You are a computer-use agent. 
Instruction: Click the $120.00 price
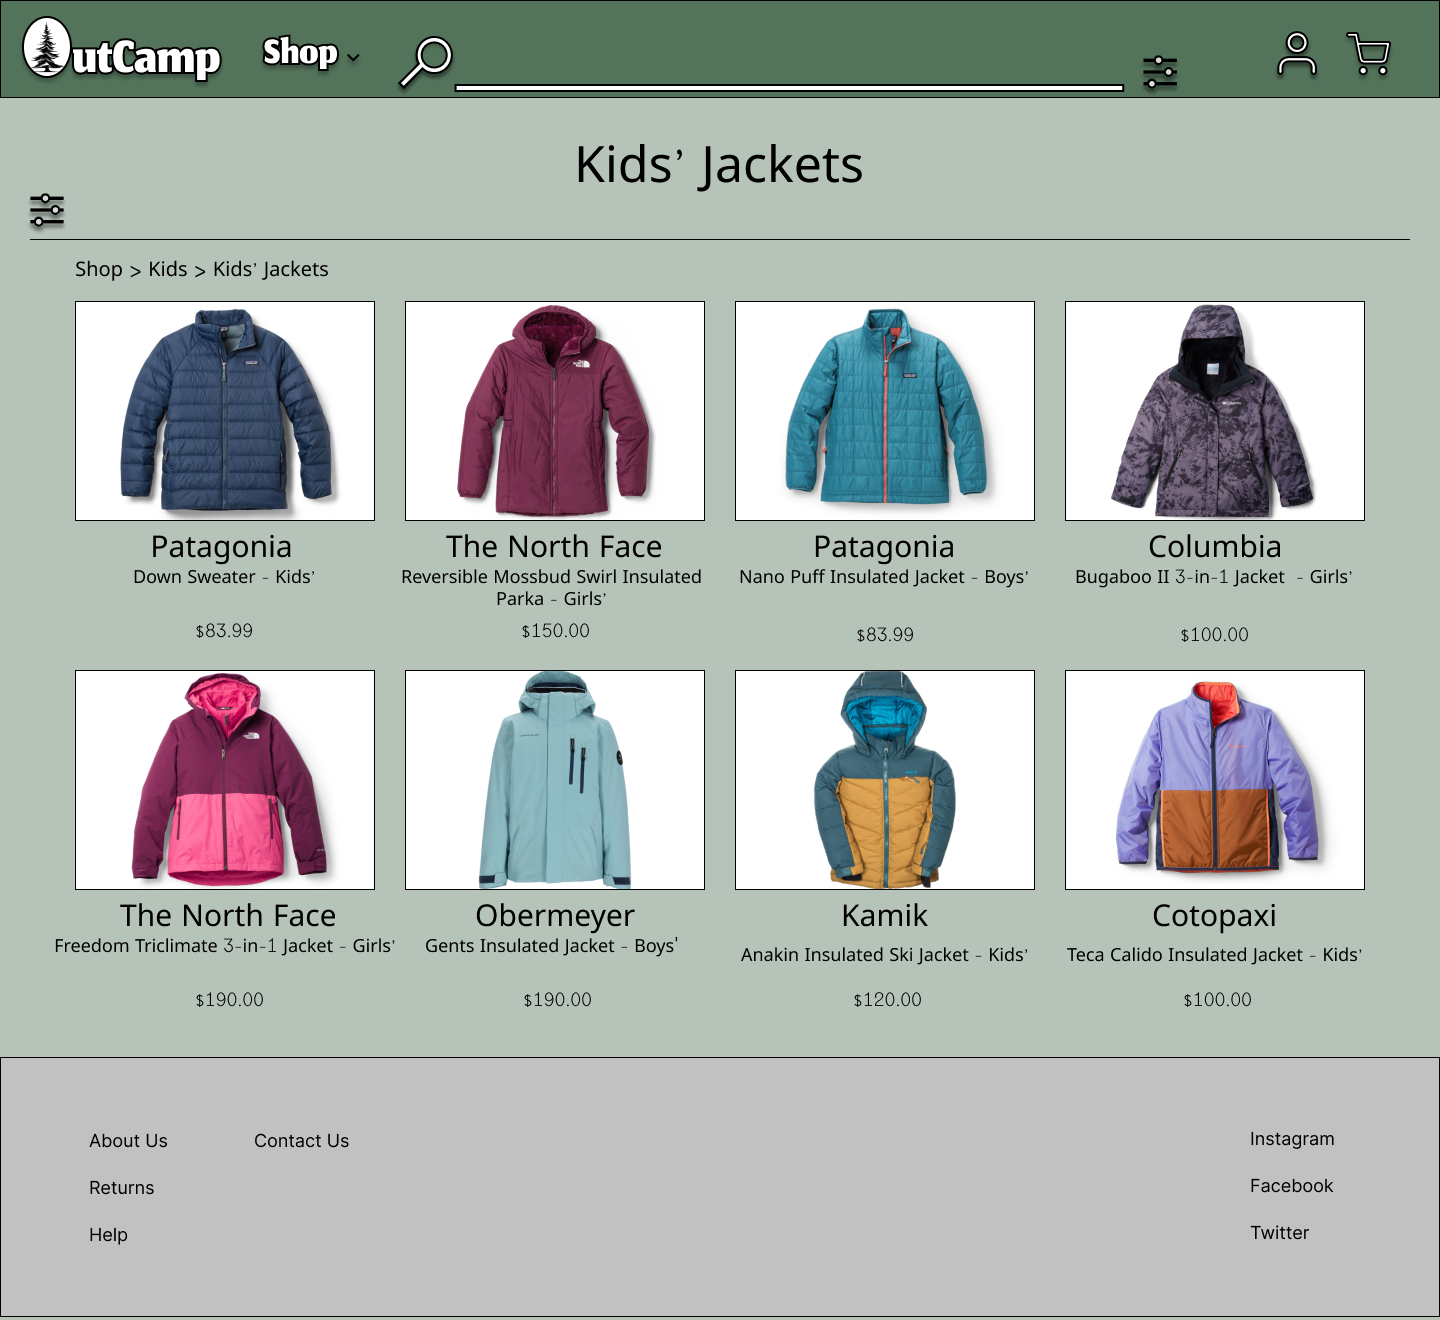click(888, 1000)
